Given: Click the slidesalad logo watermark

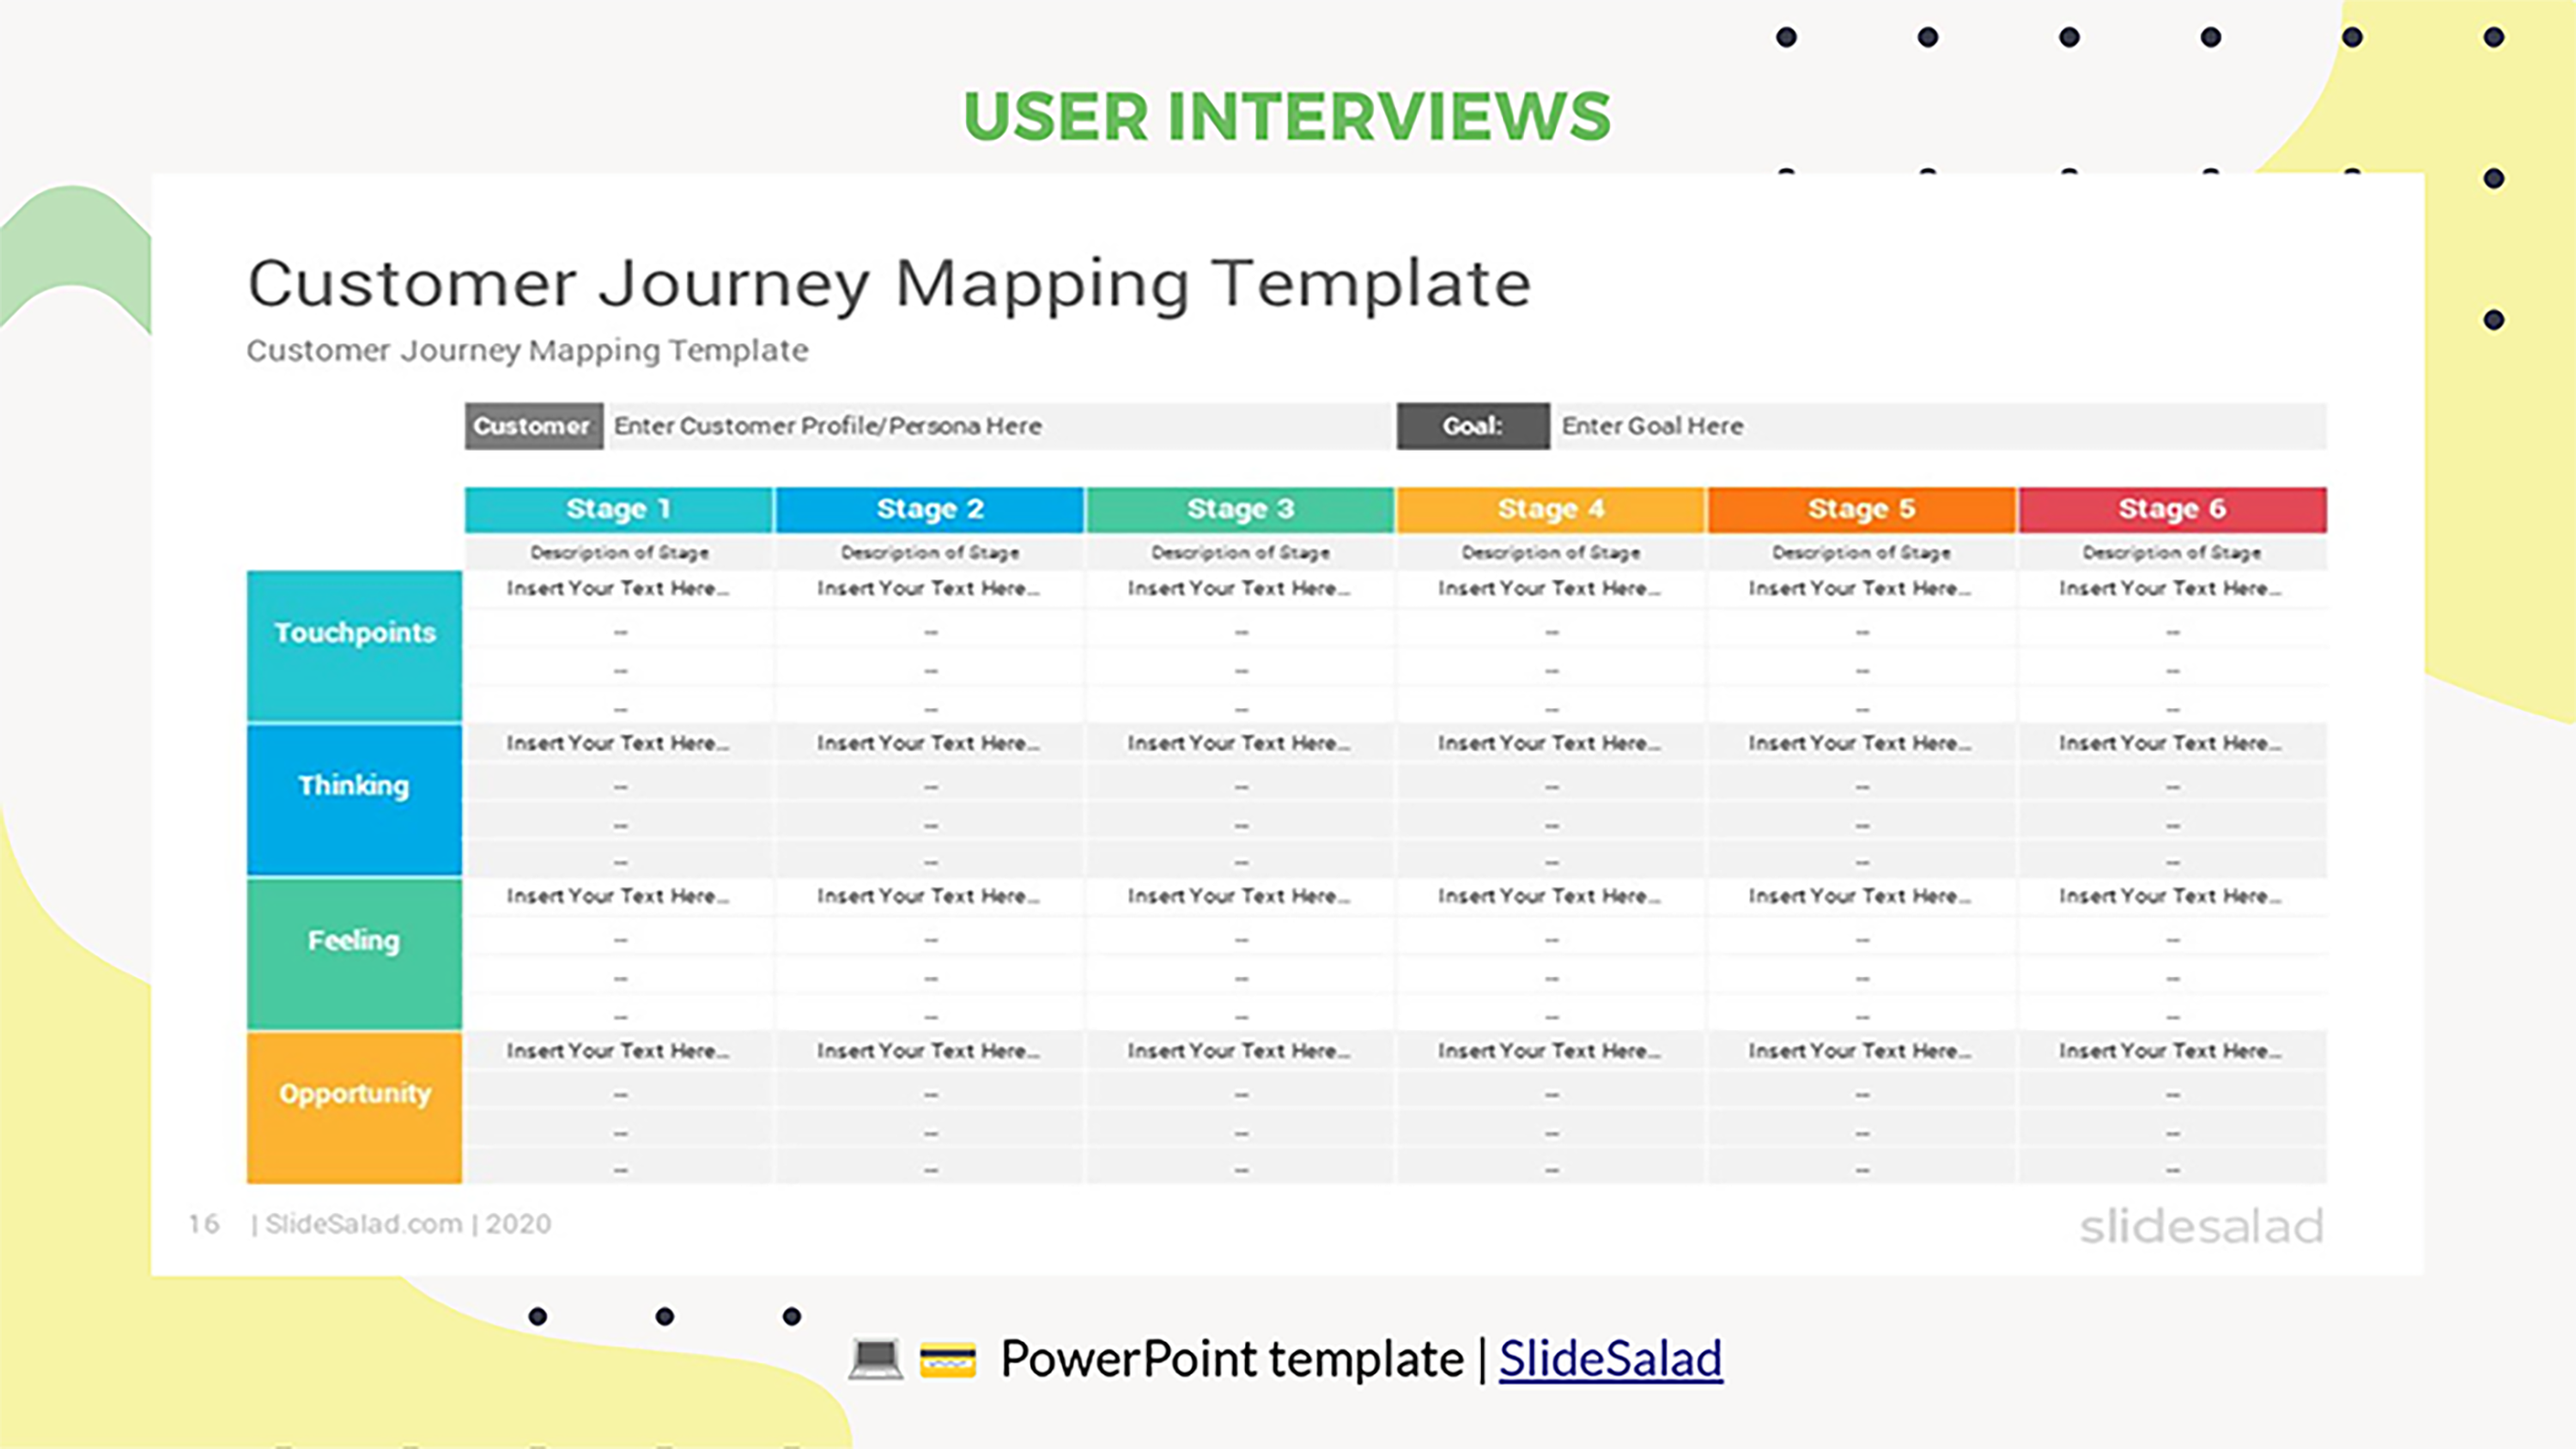Looking at the screenshot, I should [2201, 1227].
